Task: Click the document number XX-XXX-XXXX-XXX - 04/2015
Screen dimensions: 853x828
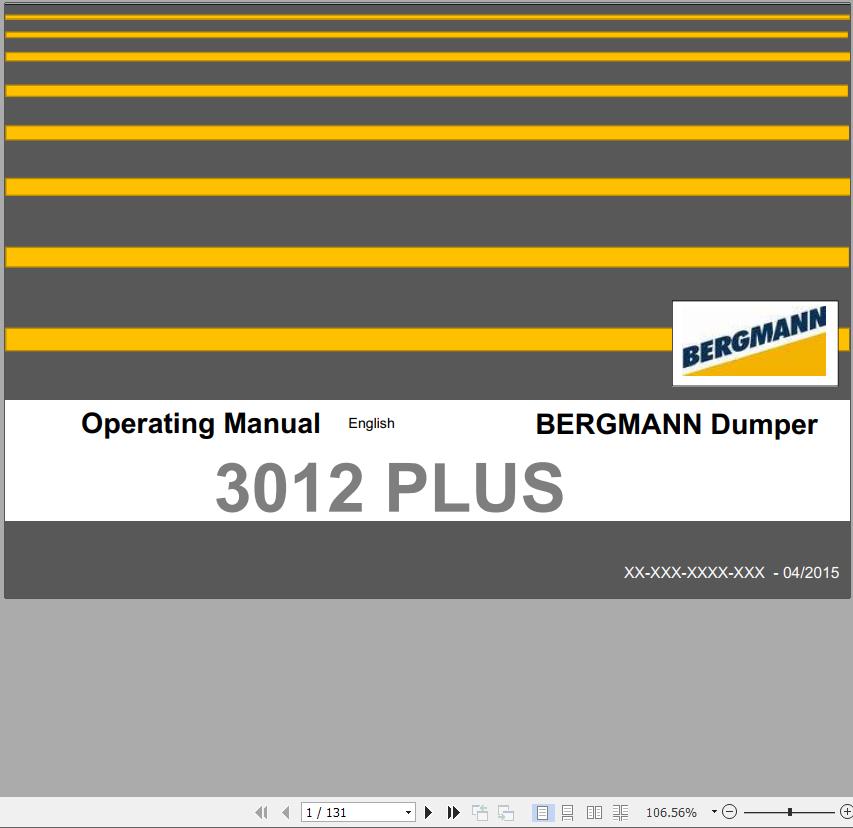Action: (731, 572)
